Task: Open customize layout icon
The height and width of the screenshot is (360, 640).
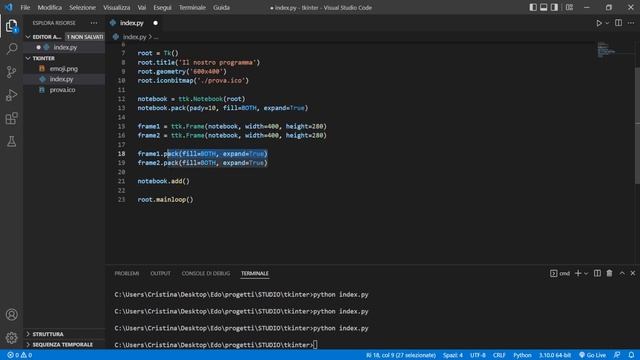Action: pyautogui.click(x=569, y=7)
